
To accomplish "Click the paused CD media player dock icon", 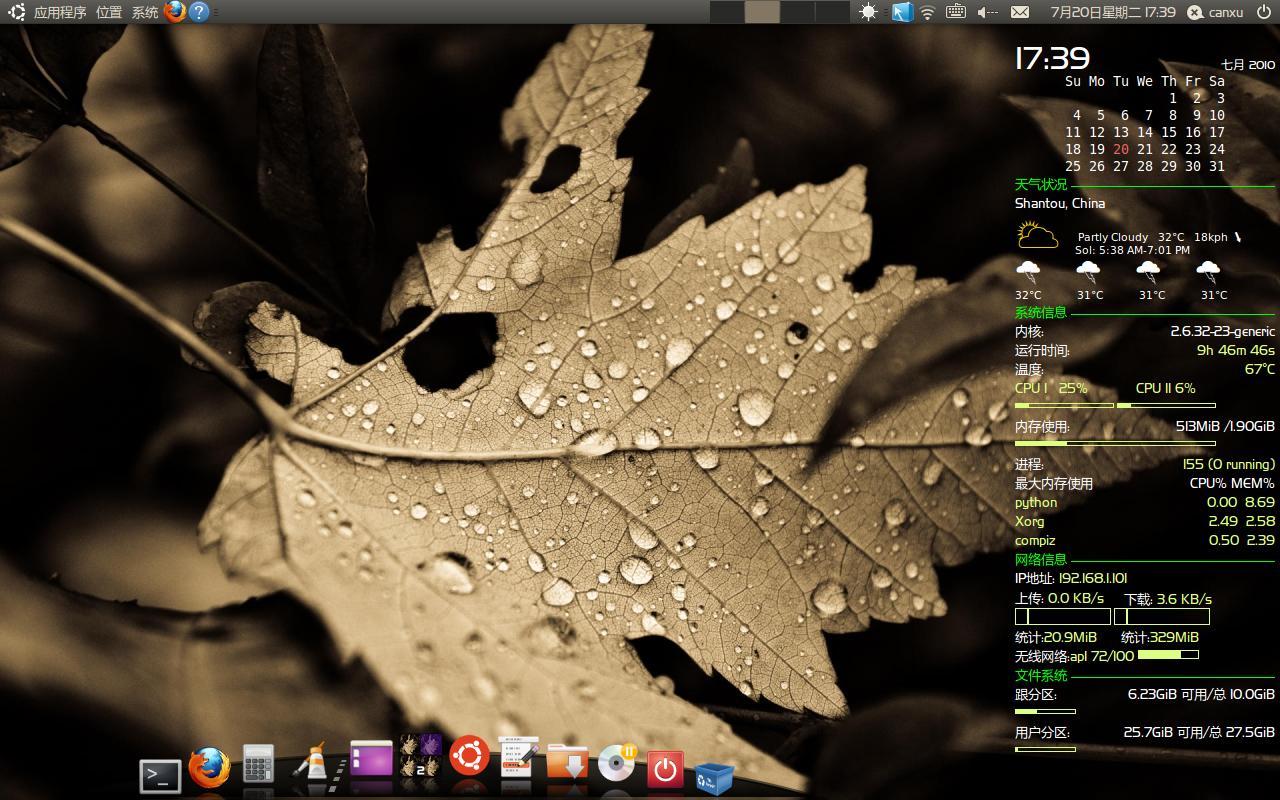I will point(618,763).
